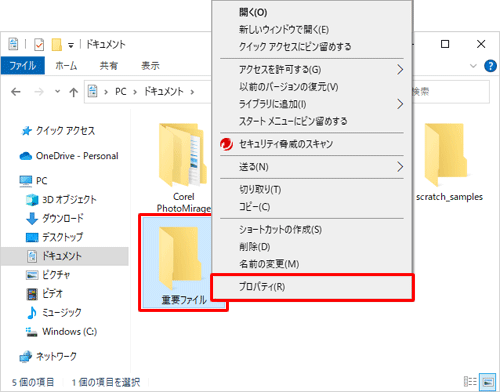Switch to the 表示 ribbon tab

150,66
